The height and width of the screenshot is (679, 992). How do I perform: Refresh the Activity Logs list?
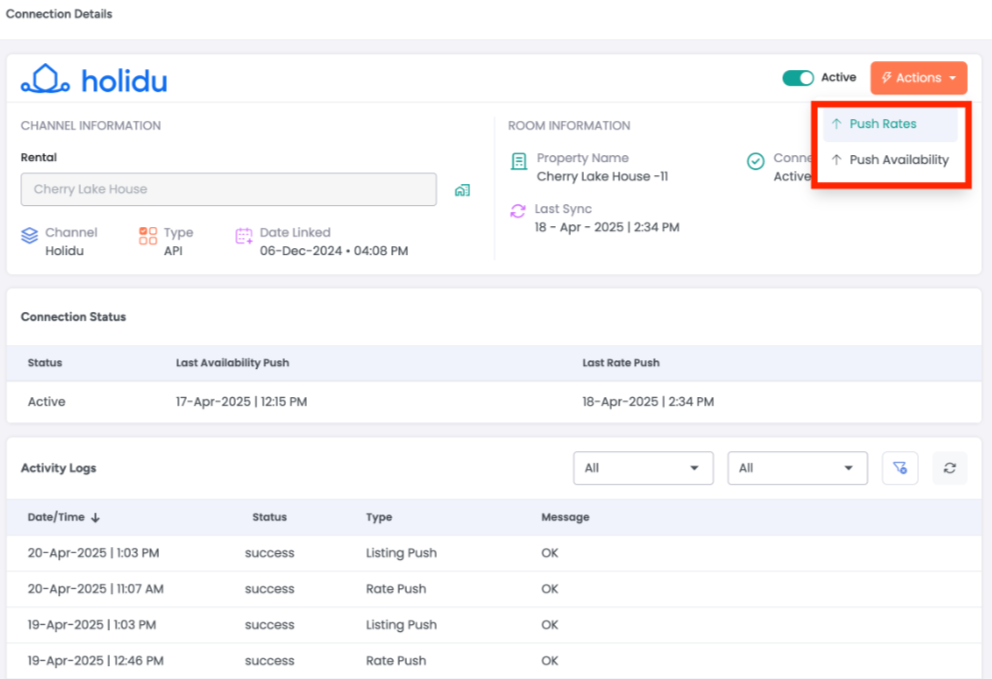pyautogui.click(x=950, y=468)
